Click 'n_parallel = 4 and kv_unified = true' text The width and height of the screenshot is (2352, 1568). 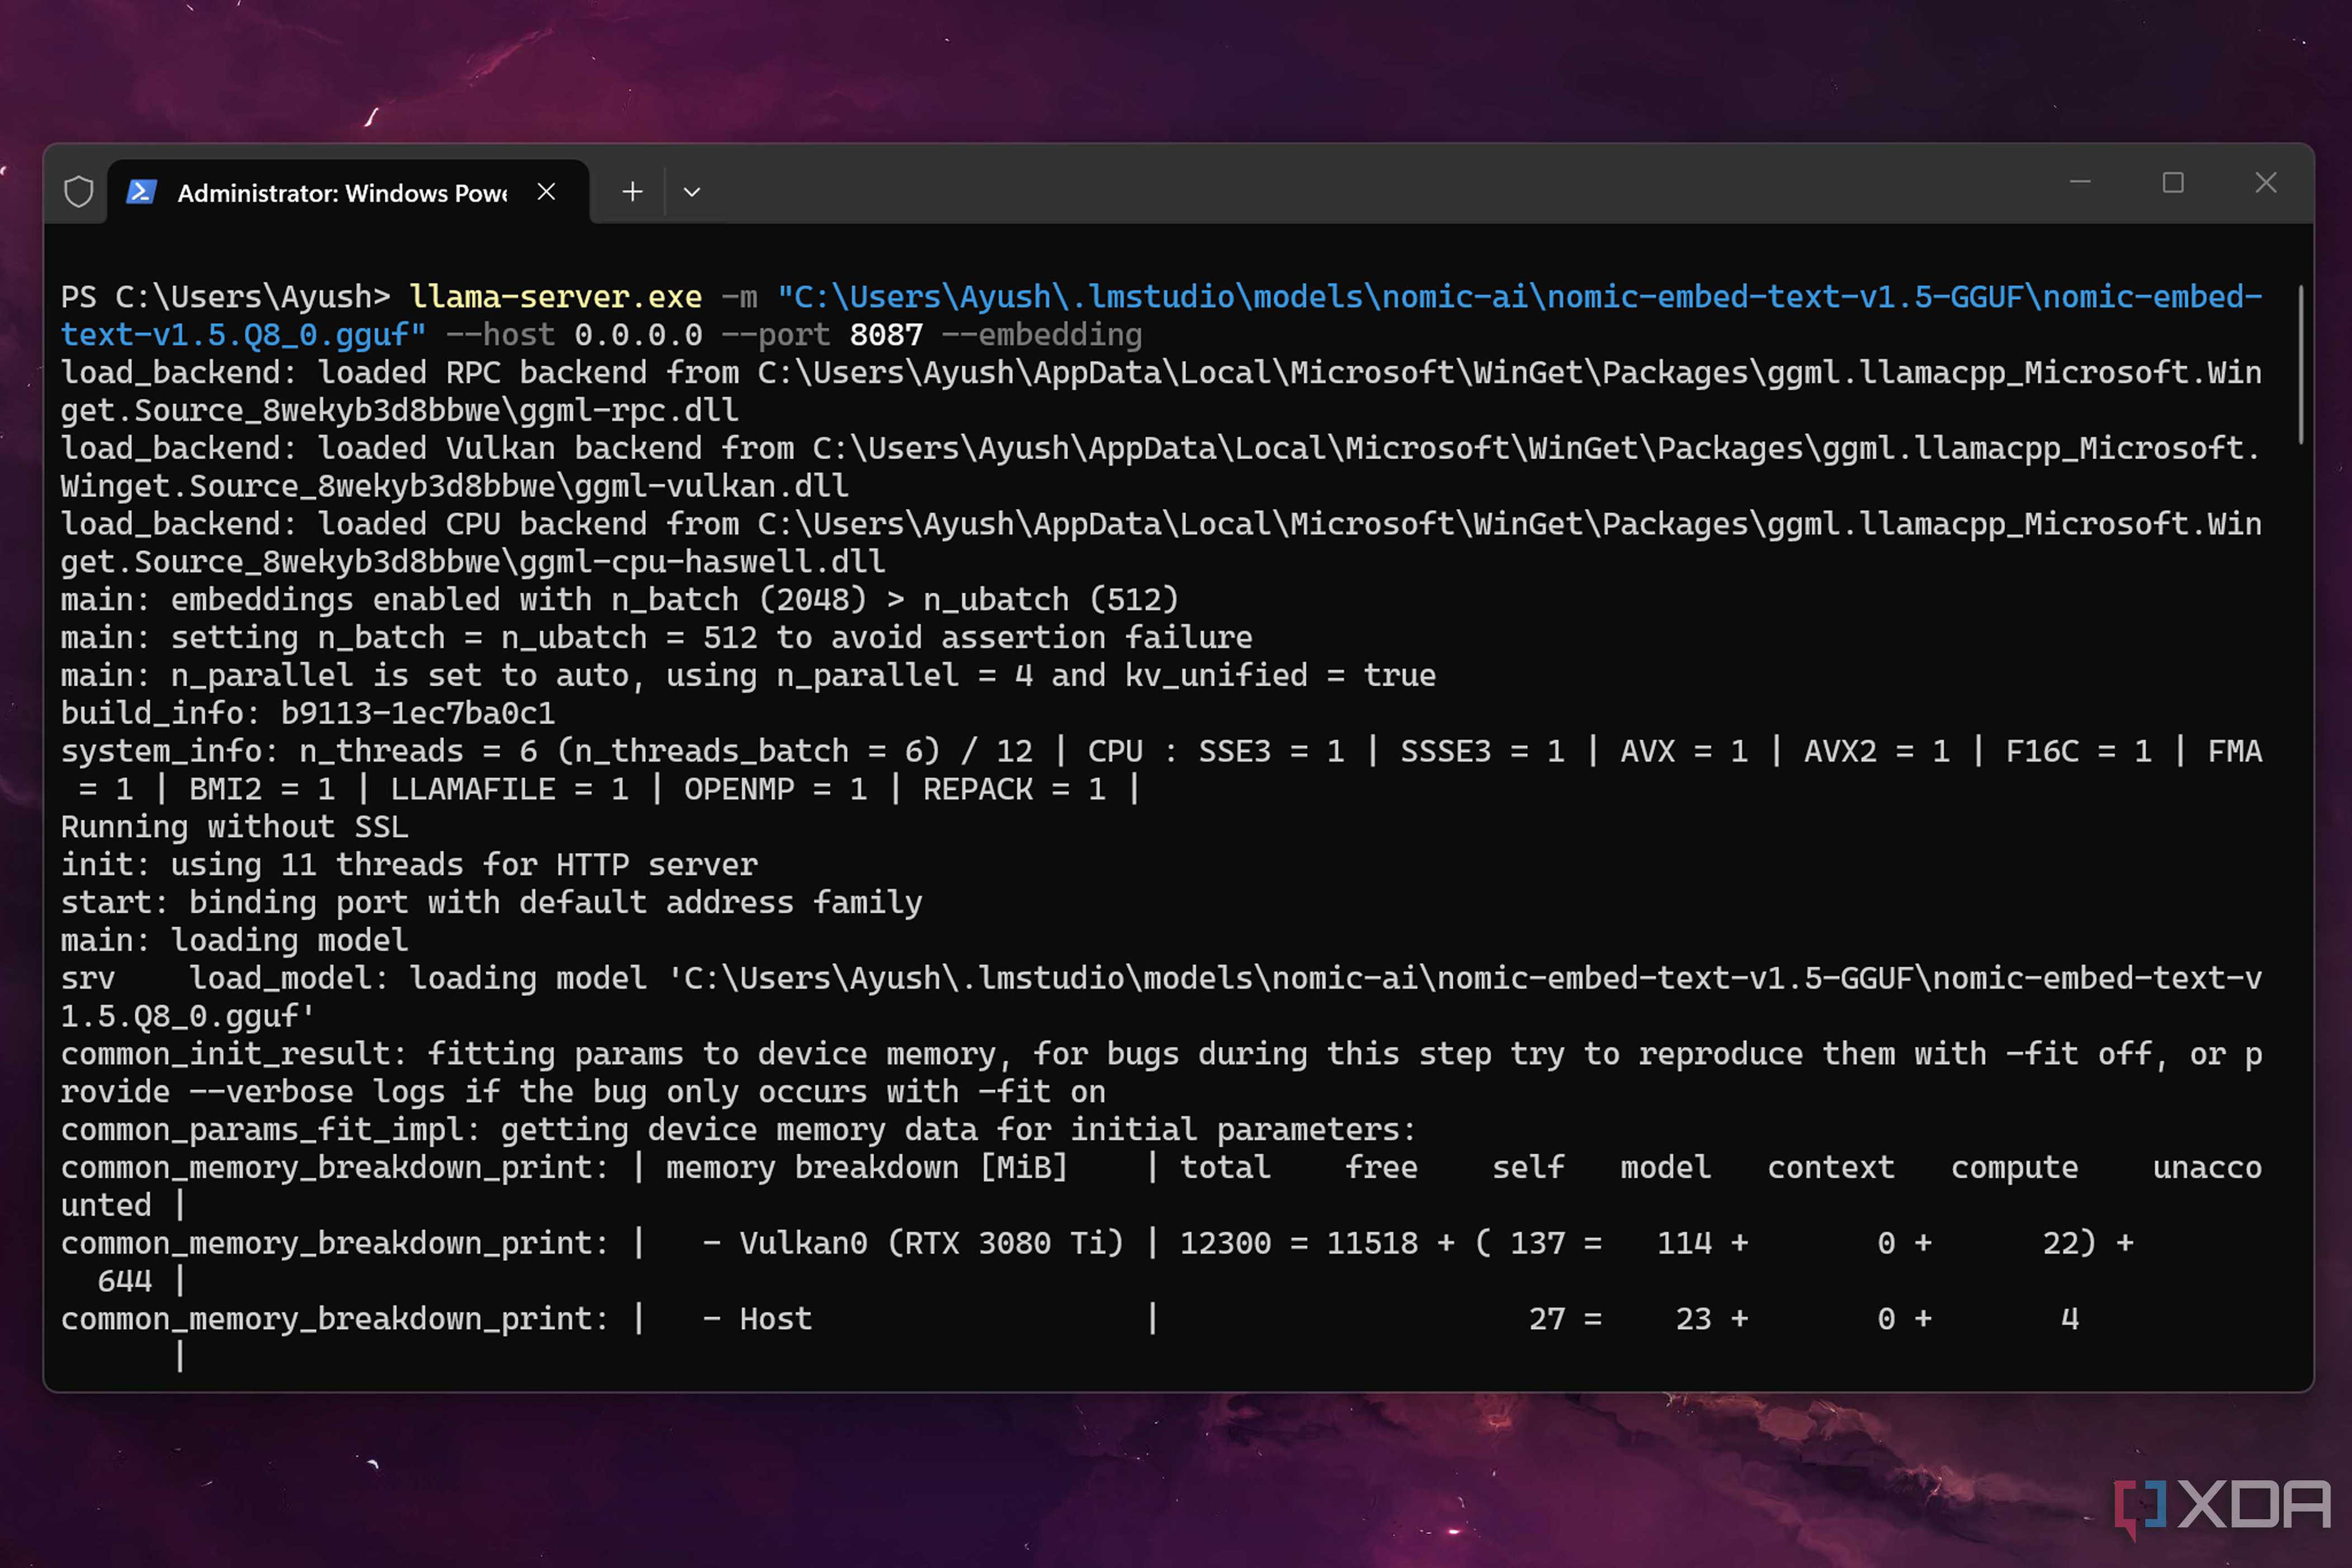(1106, 676)
